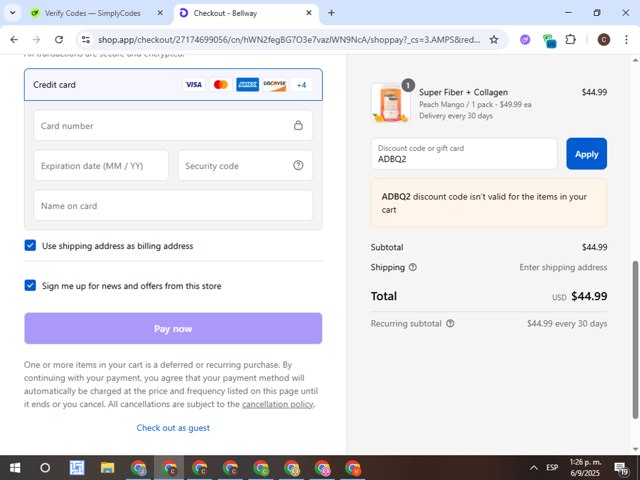Close the Verify Codes SimplyCodes tab
The height and width of the screenshot is (480, 640).
(160, 13)
